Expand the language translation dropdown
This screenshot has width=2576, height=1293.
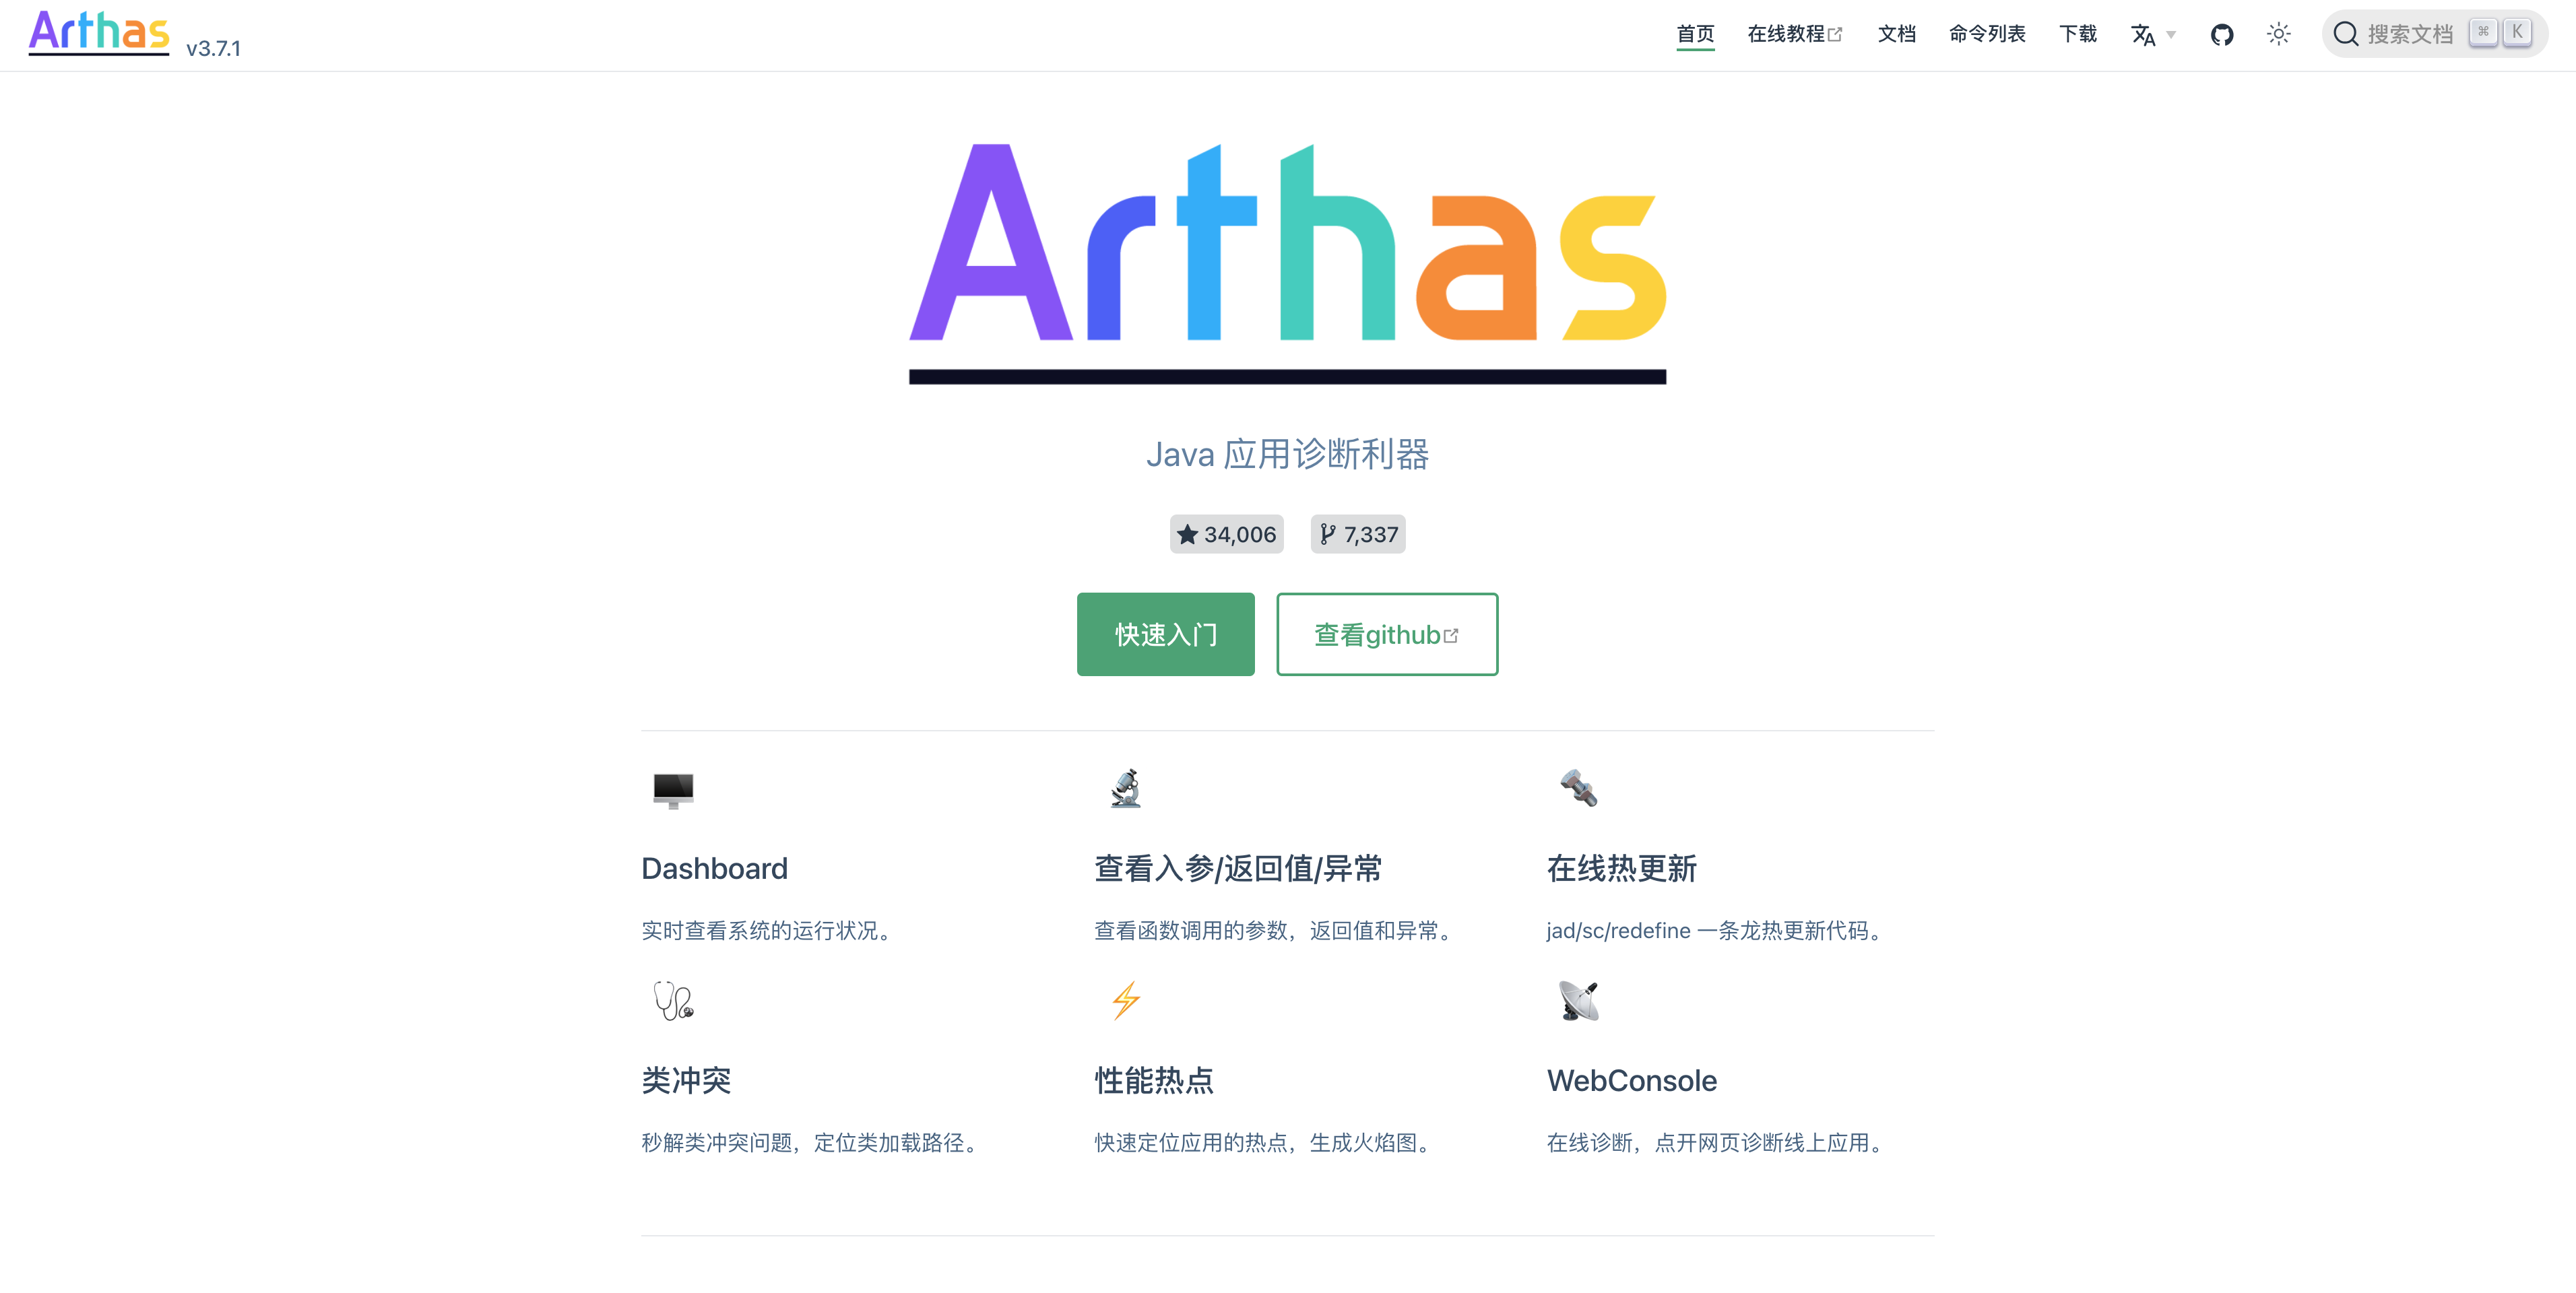pos(2152,35)
